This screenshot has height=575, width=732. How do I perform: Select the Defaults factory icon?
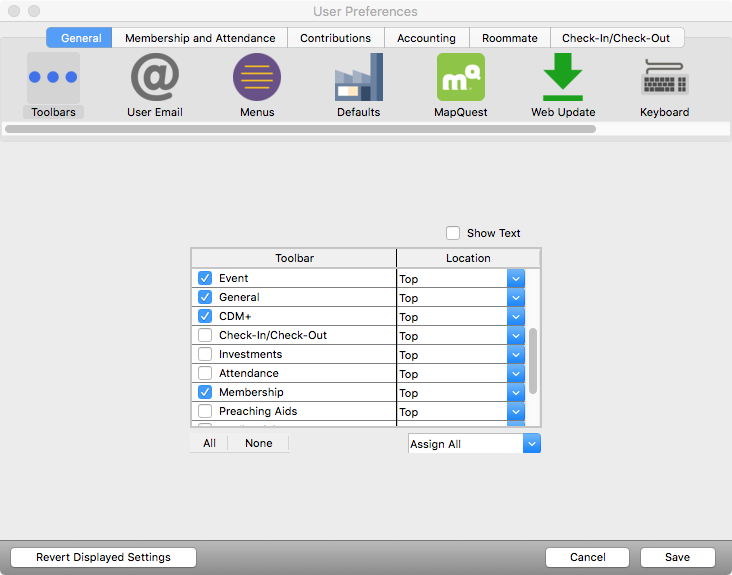pos(358,78)
